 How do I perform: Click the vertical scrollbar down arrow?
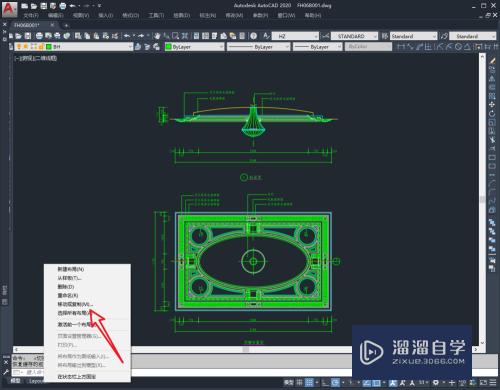coord(482,343)
